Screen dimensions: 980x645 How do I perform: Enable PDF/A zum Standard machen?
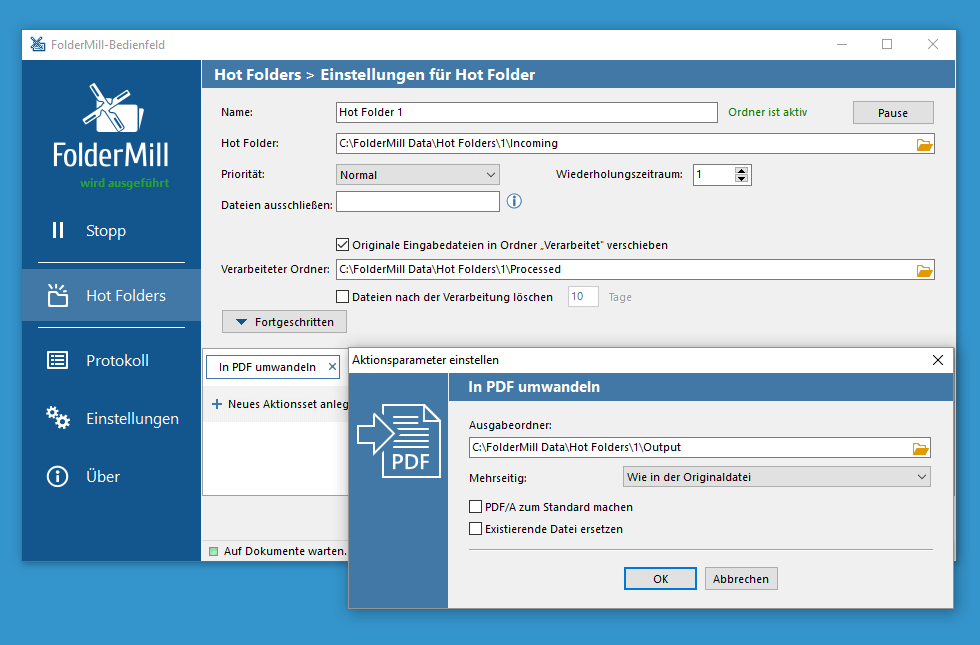(476, 507)
